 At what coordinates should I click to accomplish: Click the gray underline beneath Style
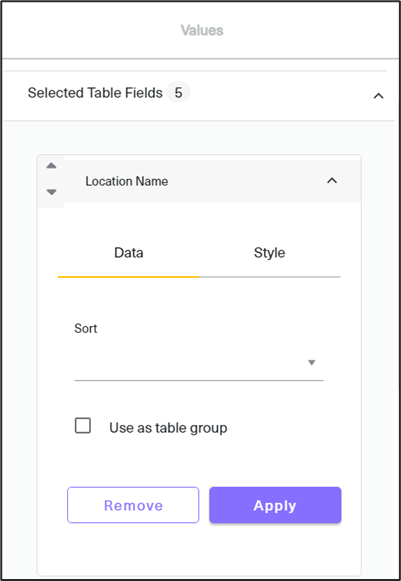pos(269,277)
